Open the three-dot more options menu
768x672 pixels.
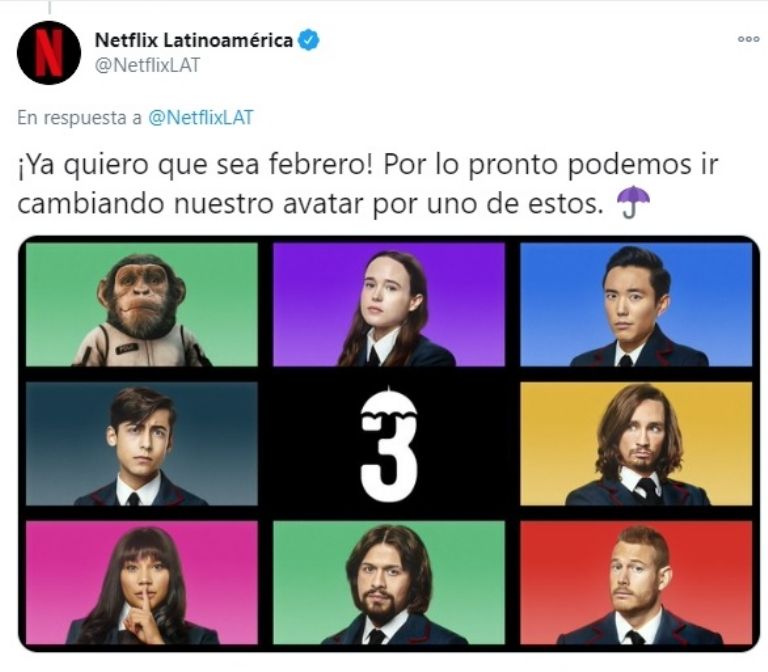748,40
